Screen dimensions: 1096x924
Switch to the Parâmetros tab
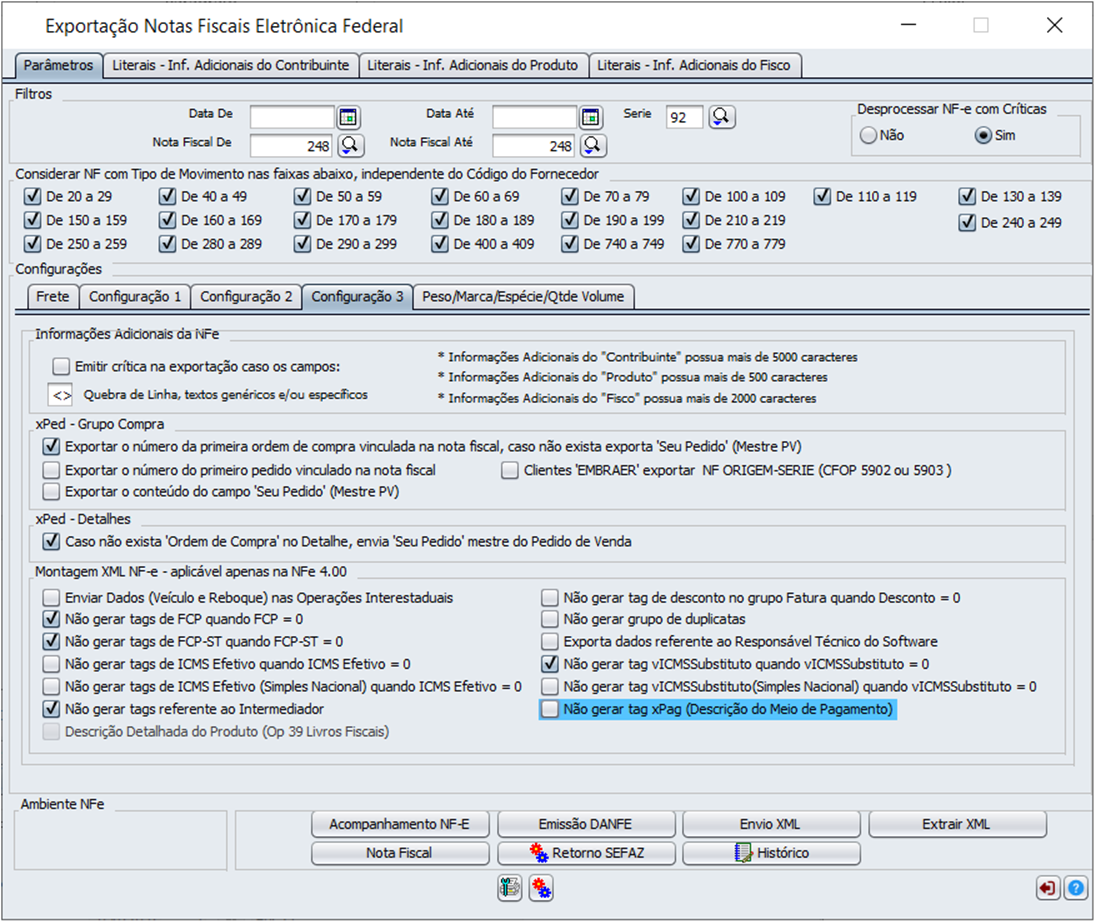[59, 65]
